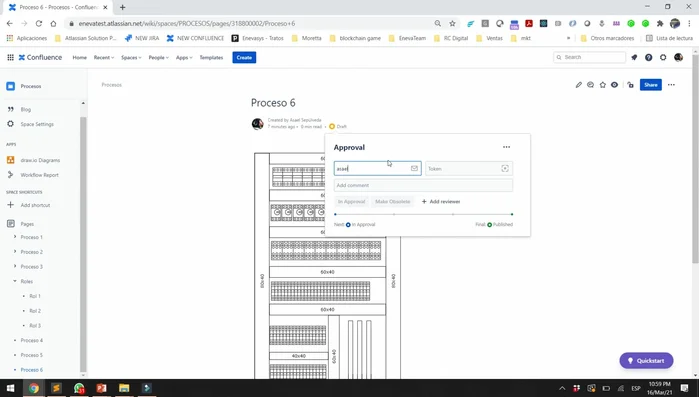The width and height of the screenshot is (699, 397).
Task: Open the user profile avatar in Confluence header
Action: point(678,57)
